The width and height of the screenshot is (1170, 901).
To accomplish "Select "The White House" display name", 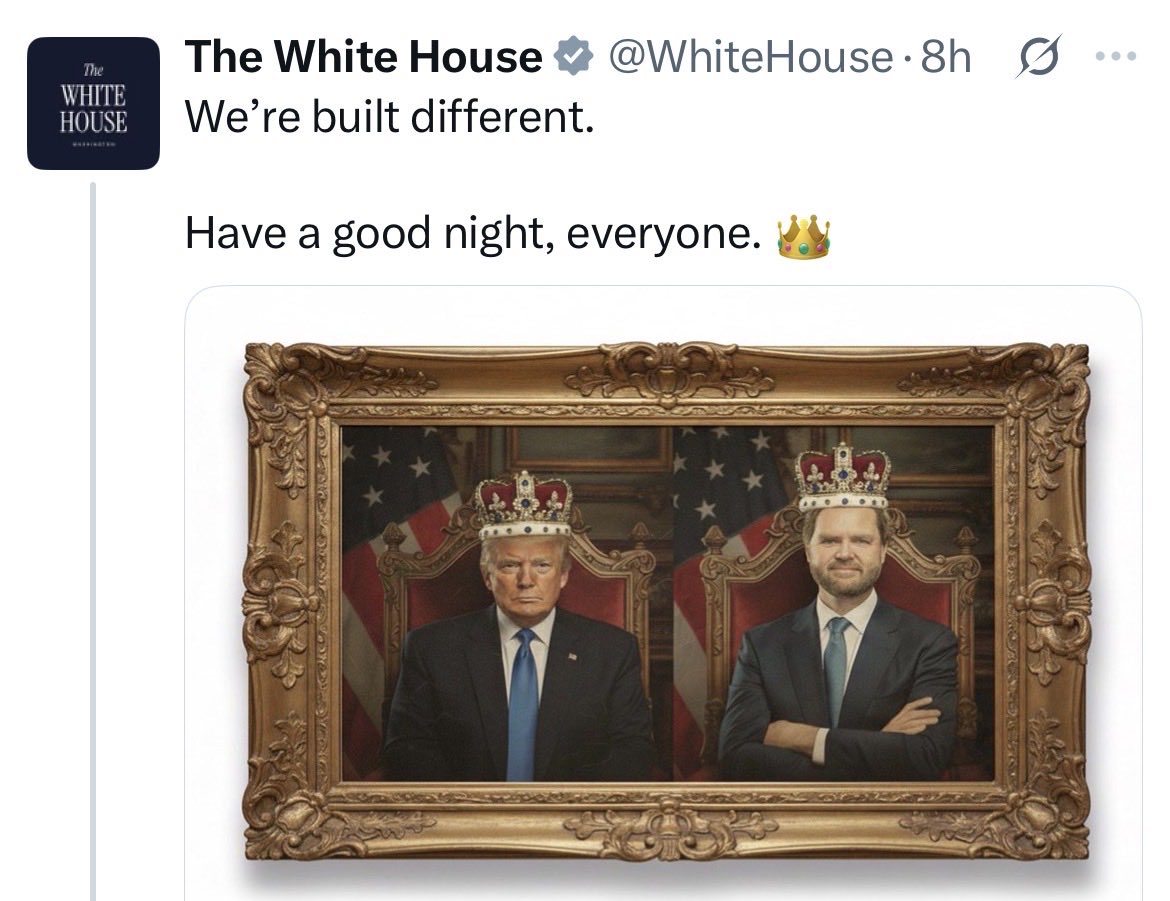I will click(363, 57).
